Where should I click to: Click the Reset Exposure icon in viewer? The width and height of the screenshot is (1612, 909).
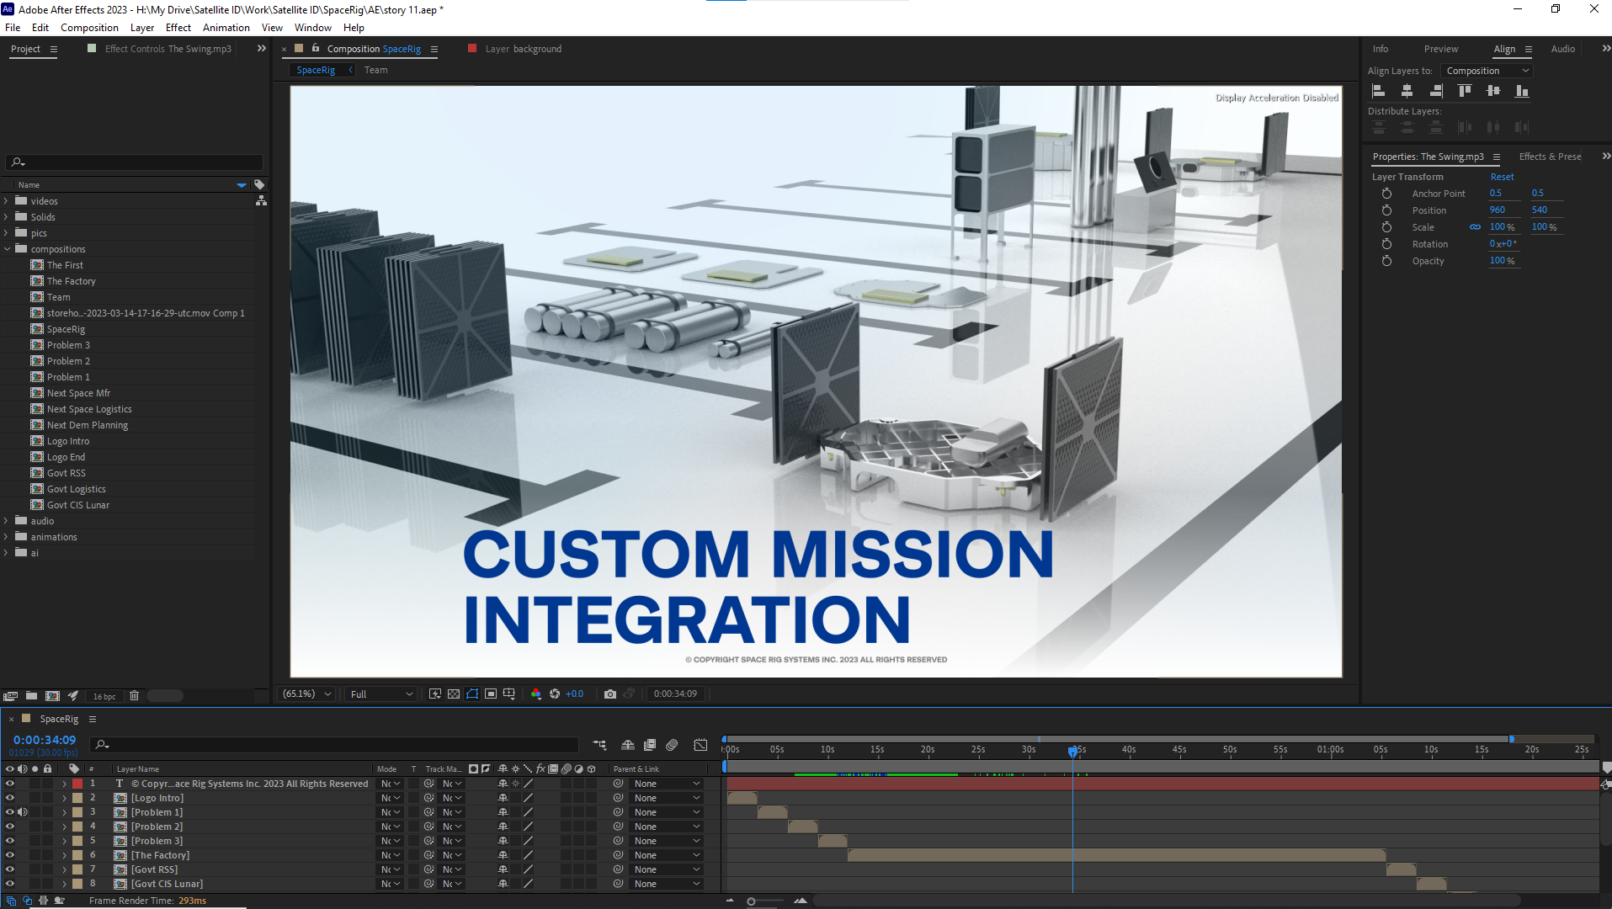pos(555,694)
